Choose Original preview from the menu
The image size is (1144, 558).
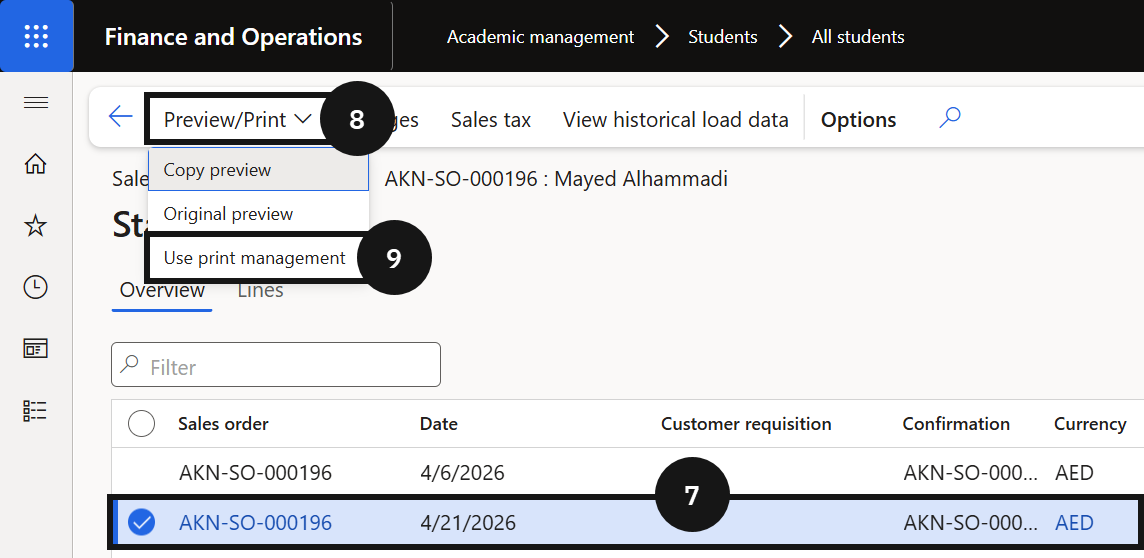click(x=258, y=214)
